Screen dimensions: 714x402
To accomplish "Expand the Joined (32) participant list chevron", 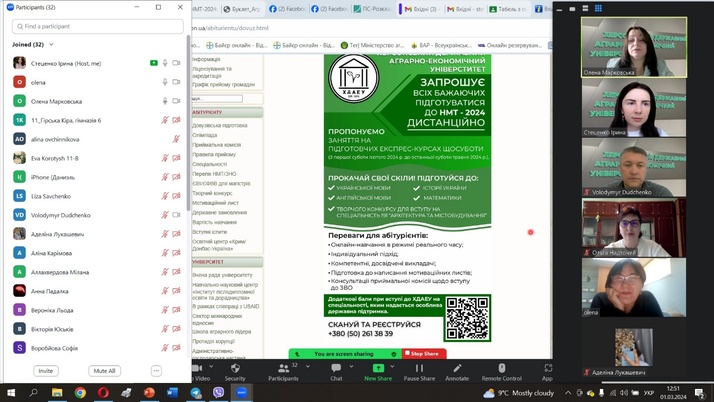I will (51, 45).
